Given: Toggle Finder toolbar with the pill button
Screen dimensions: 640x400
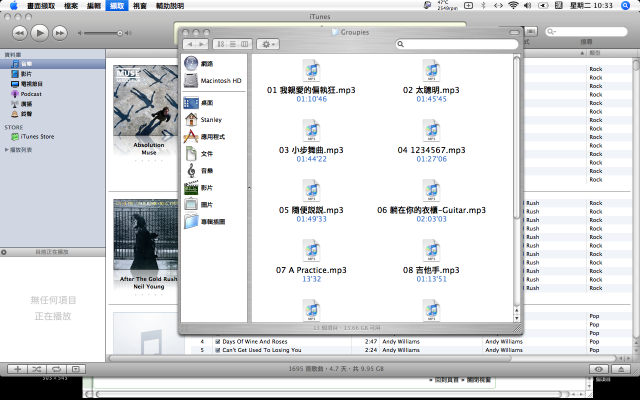Looking at the screenshot, I should (x=514, y=32).
